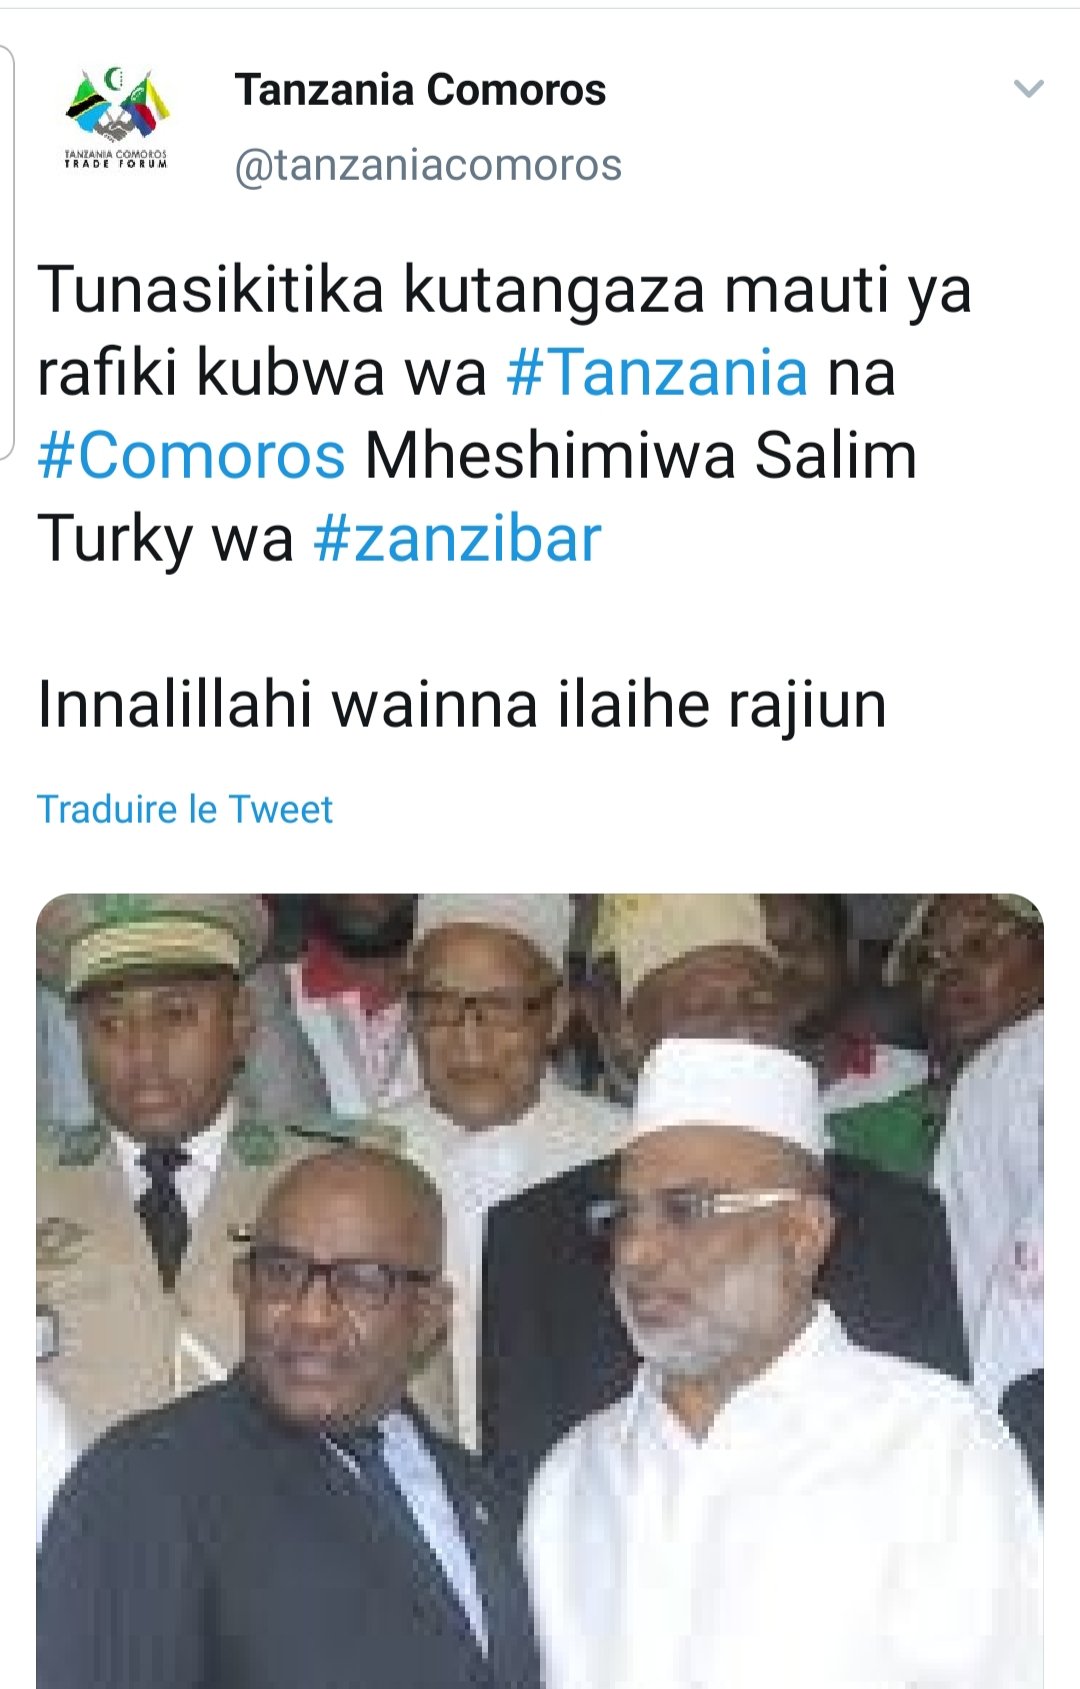Image resolution: width=1080 pixels, height=1689 pixels.
Task: Open the Tanzania Comoros display name
Action: 420,90
